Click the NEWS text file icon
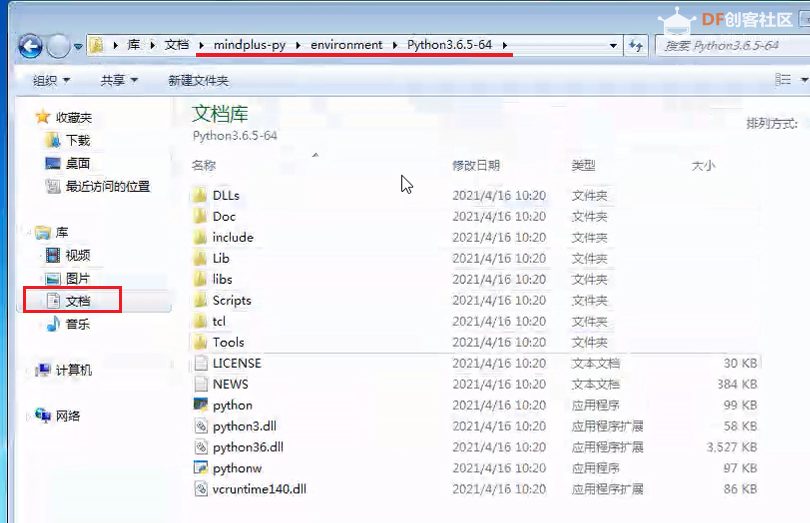The height and width of the screenshot is (523, 810). [200, 384]
